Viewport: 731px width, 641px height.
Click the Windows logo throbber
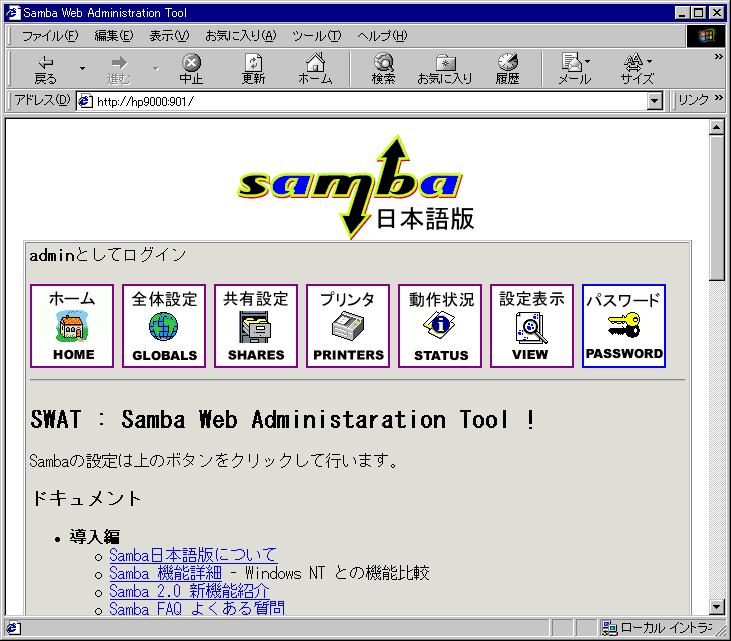click(x=706, y=36)
